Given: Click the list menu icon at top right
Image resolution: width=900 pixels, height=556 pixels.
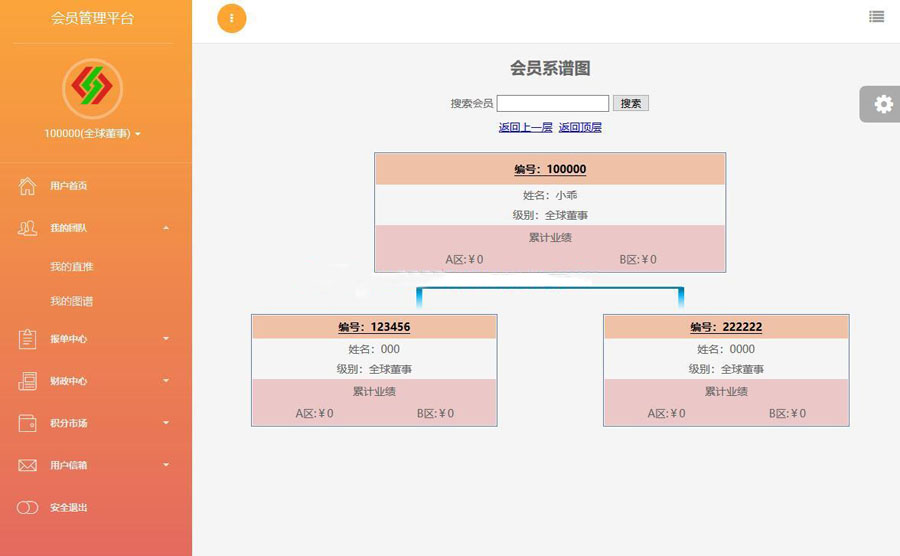Looking at the screenshot, I should (x=877, y=16).
